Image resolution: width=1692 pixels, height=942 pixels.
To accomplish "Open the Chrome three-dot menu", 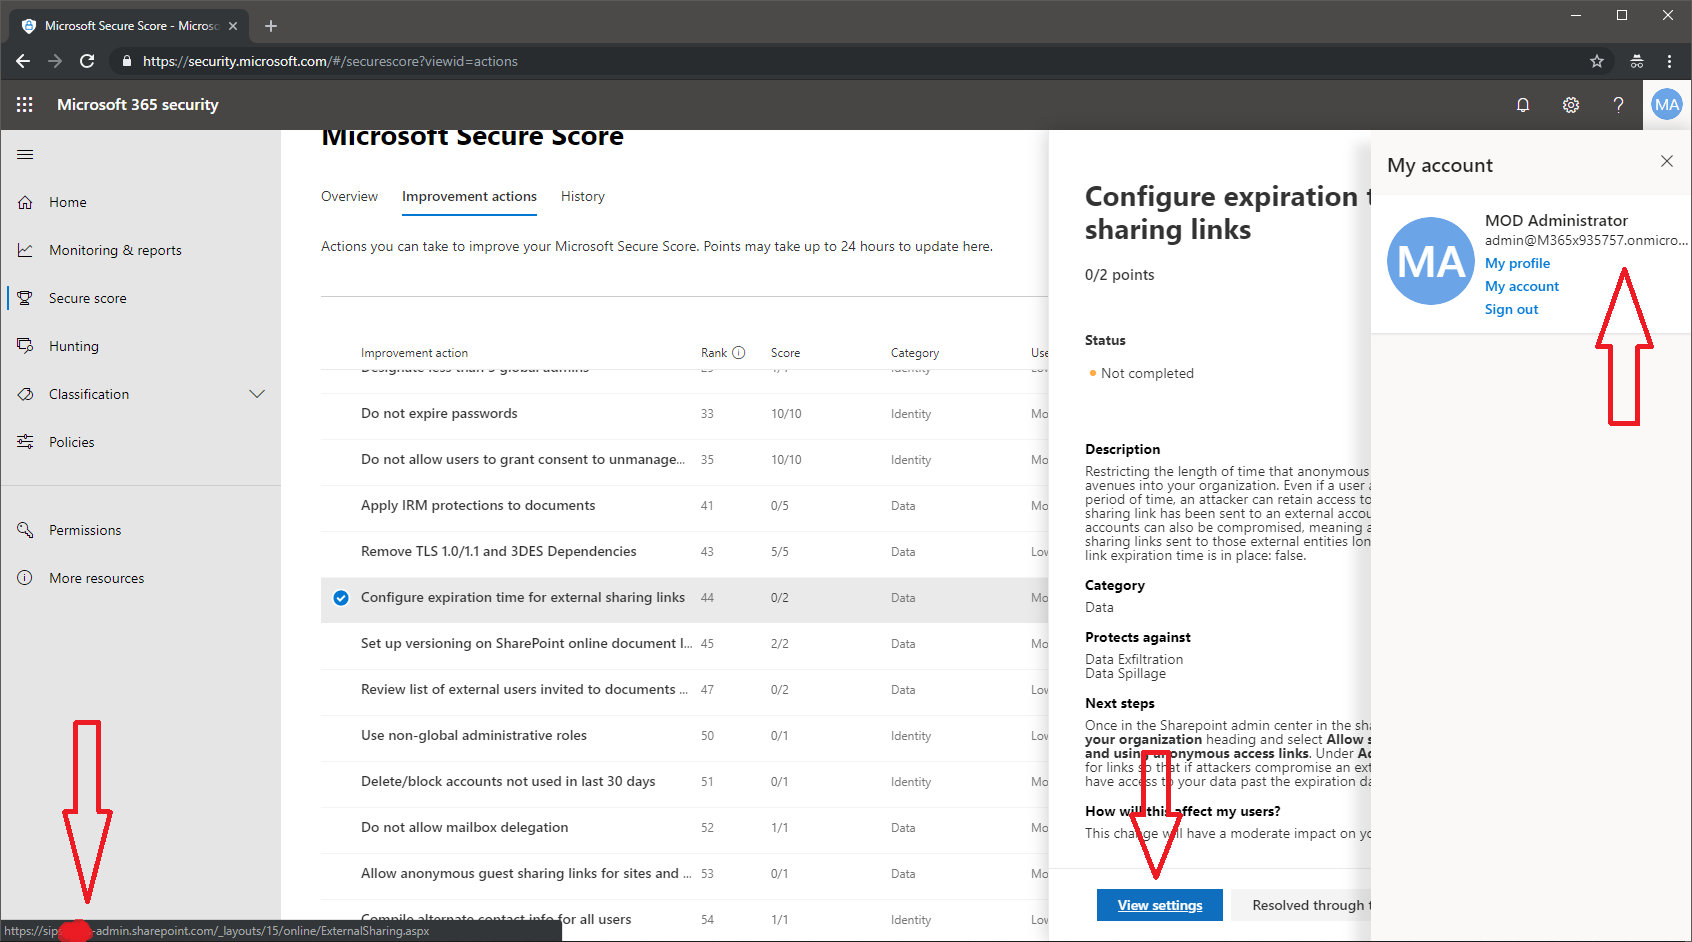I will pos(1669,61).
